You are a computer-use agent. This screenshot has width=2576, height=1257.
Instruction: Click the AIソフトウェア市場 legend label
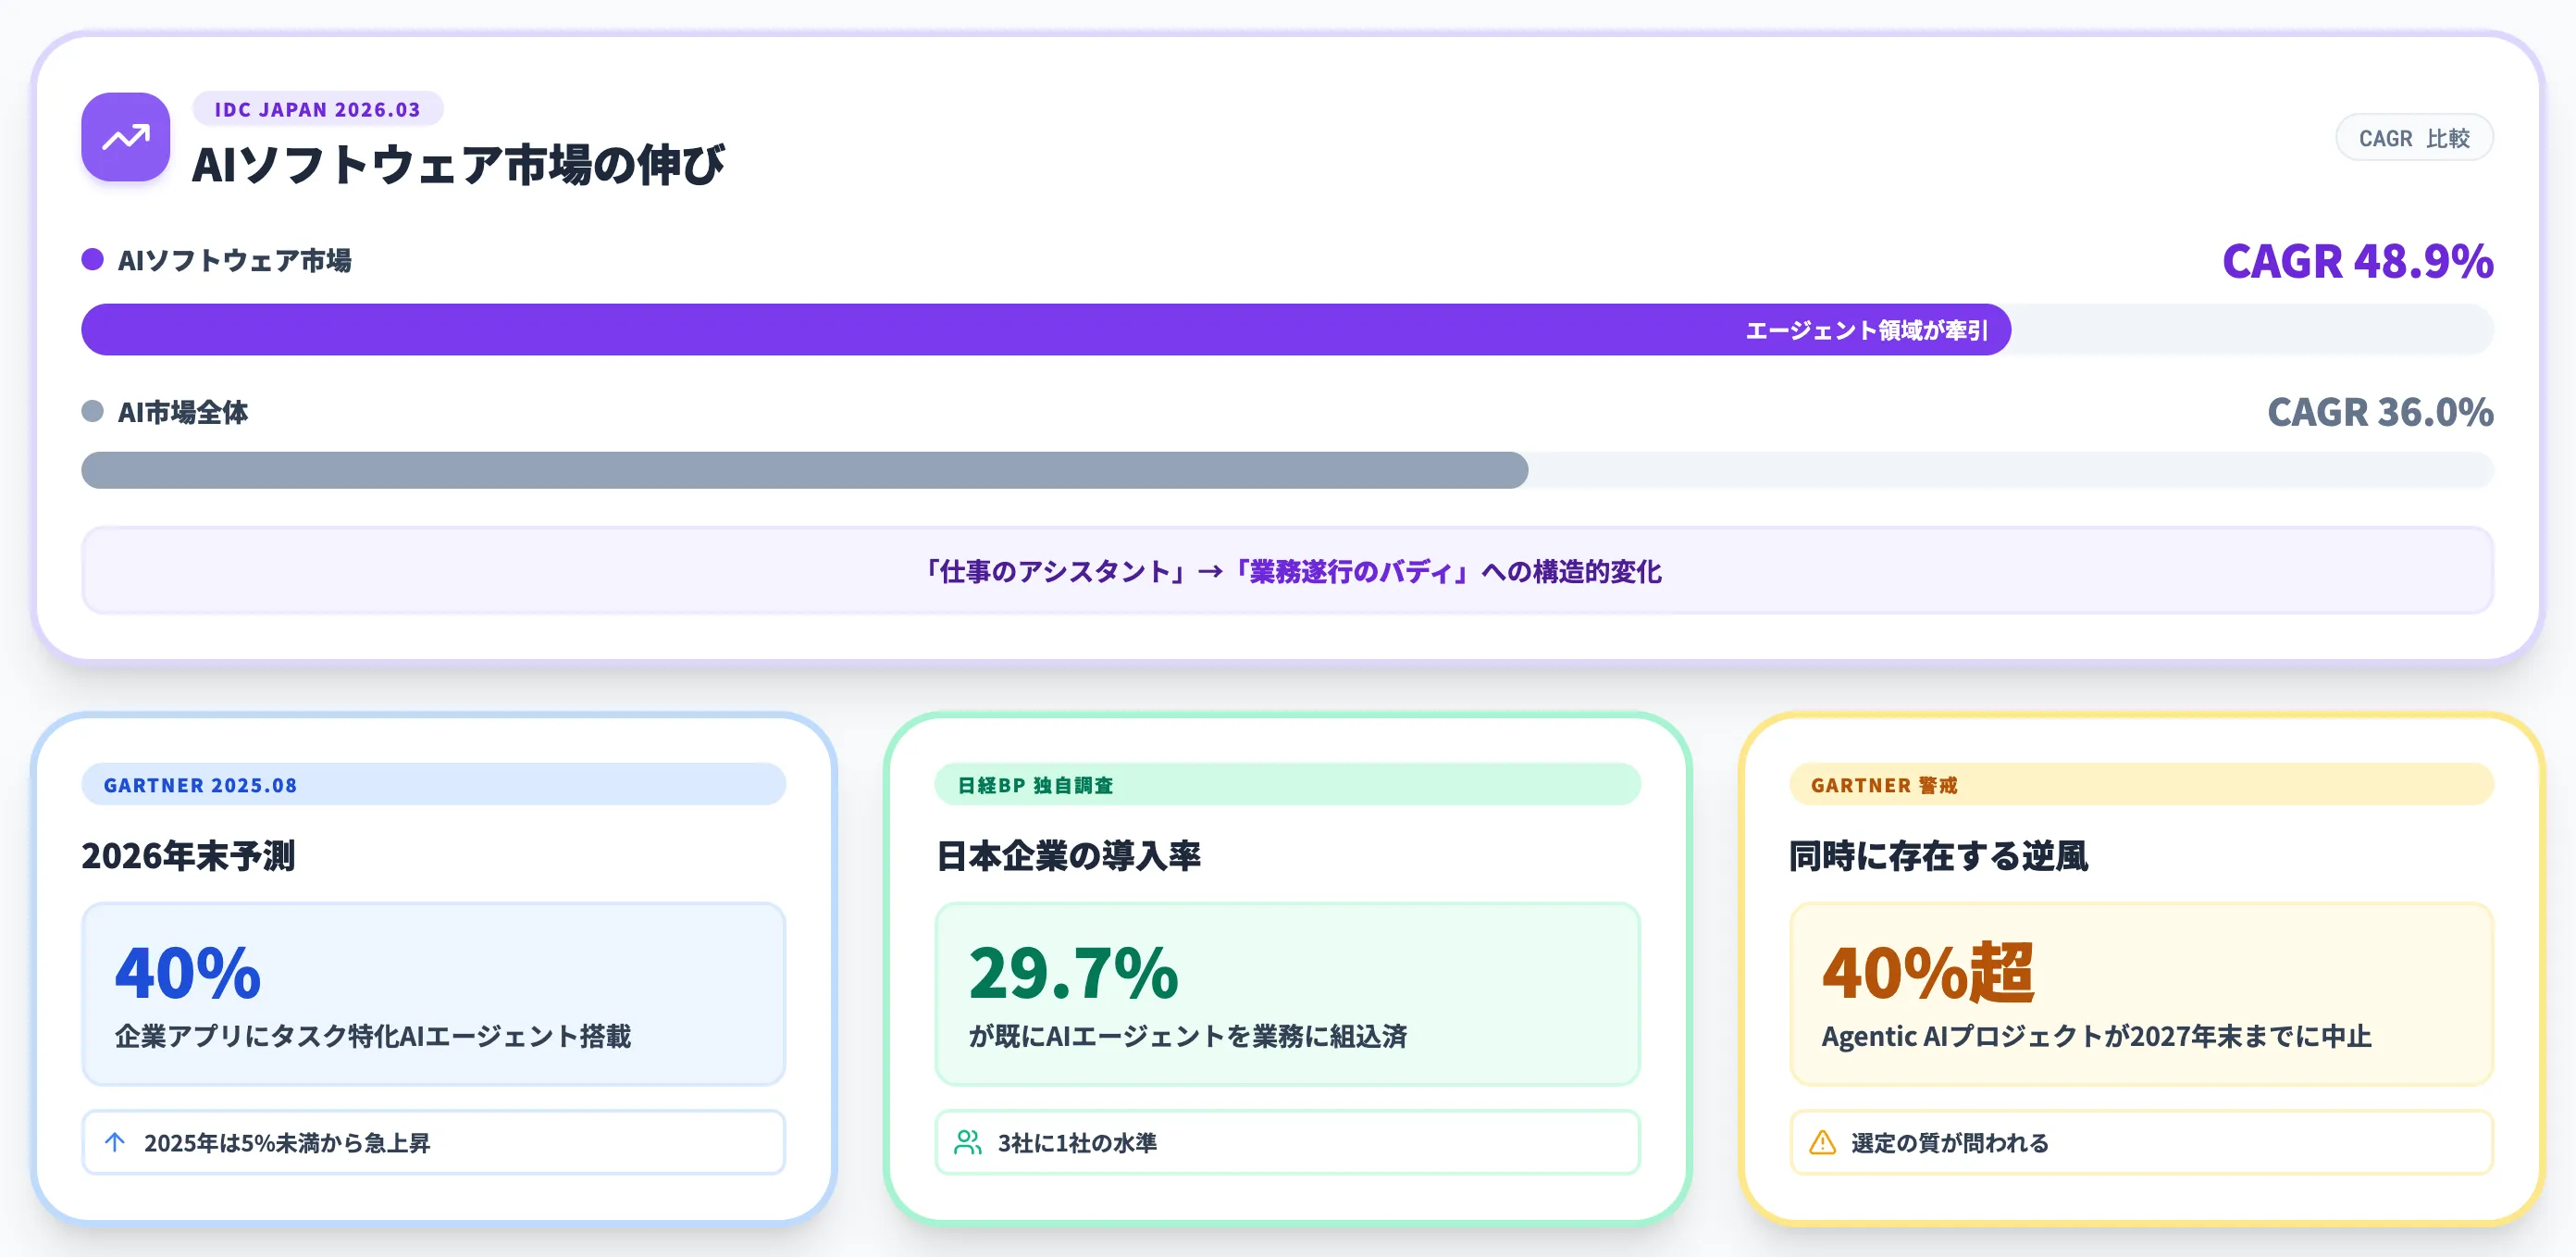[234, 260]
